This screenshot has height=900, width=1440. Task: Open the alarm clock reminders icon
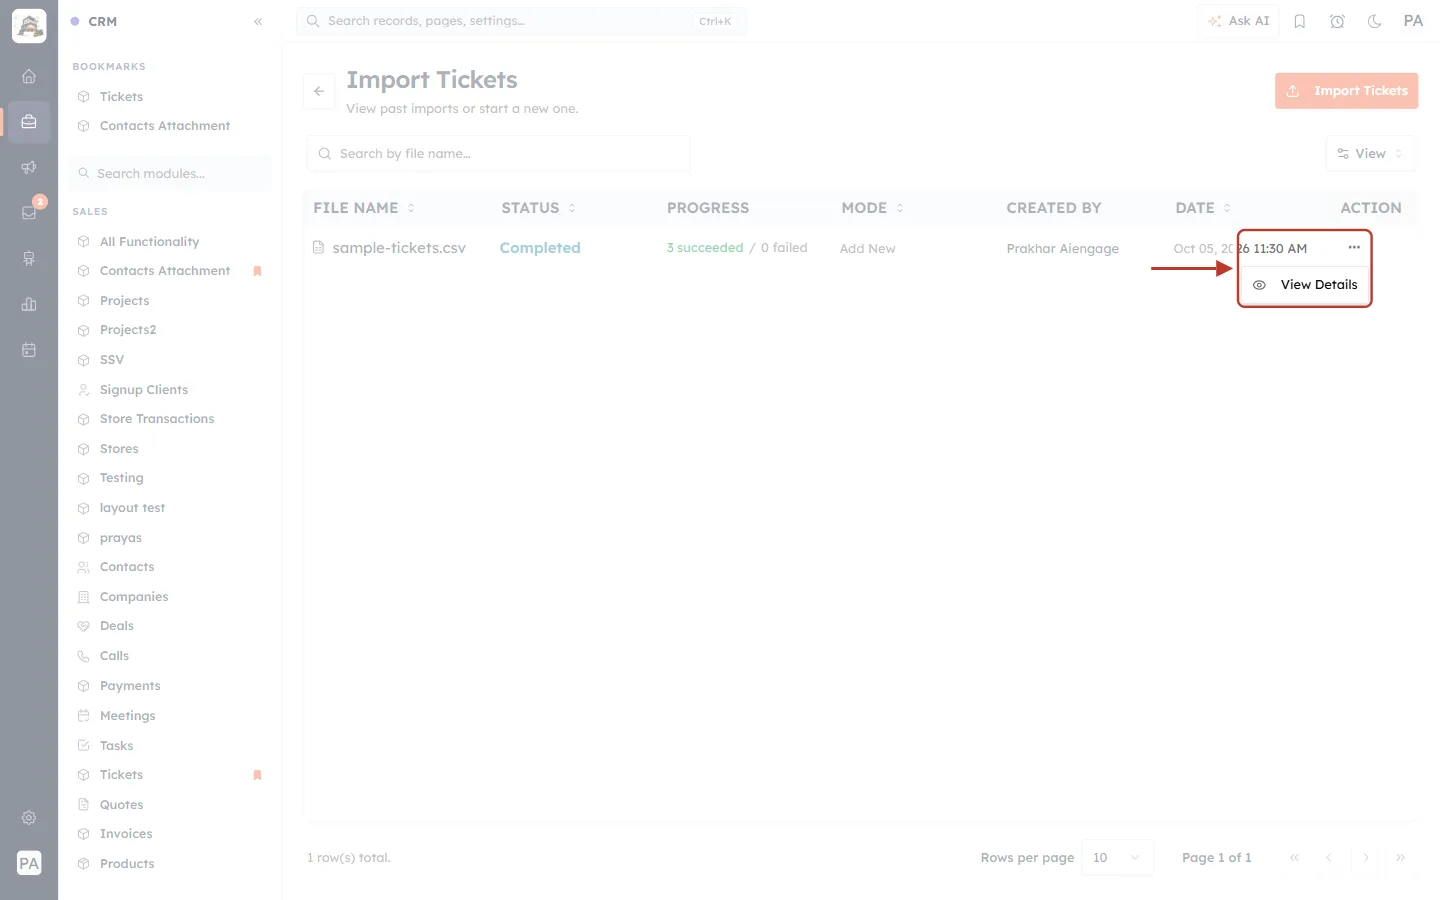[x=1337, y=21]
